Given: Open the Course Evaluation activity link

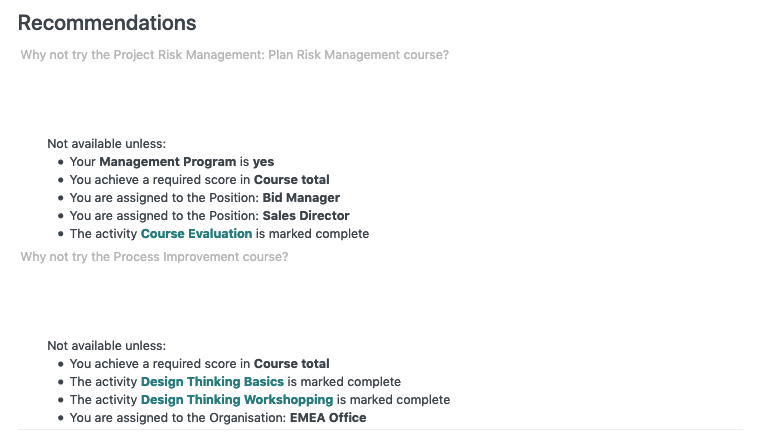Looking at the screenshot, I should (x=196, y=234).
